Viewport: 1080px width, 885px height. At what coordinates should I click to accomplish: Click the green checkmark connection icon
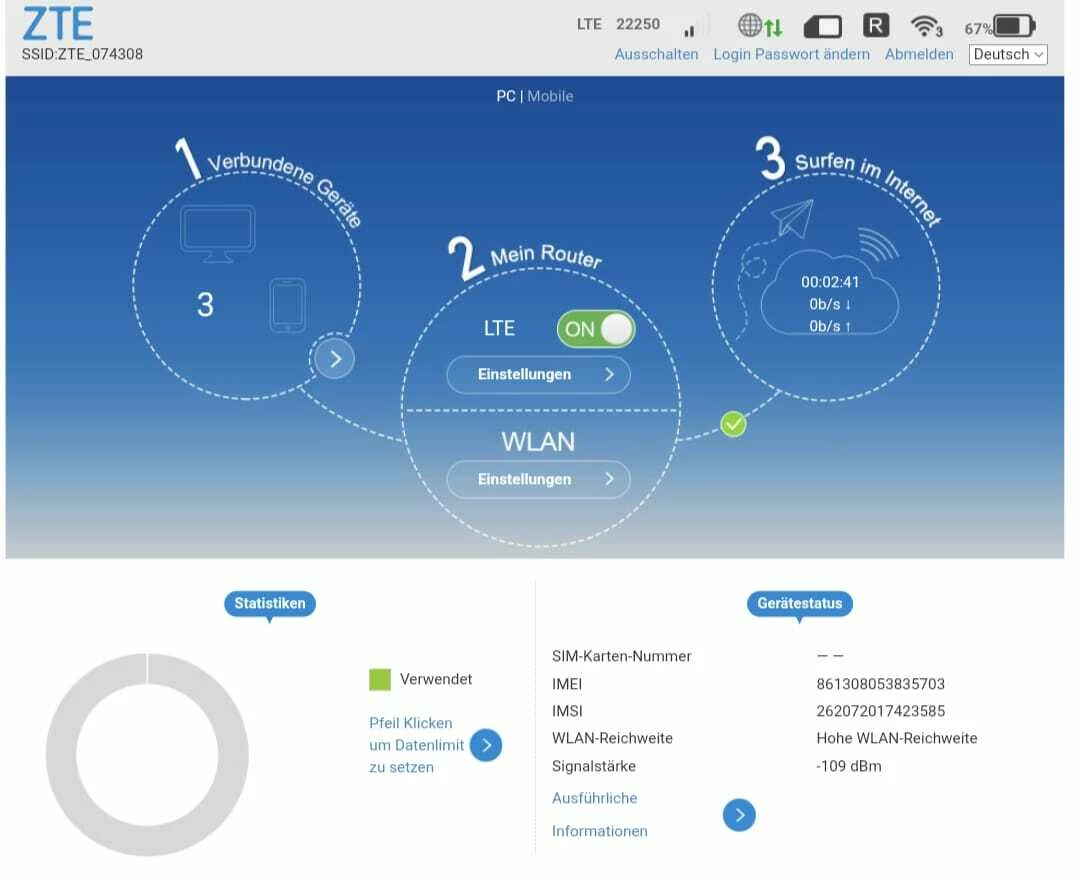(733, 424)
